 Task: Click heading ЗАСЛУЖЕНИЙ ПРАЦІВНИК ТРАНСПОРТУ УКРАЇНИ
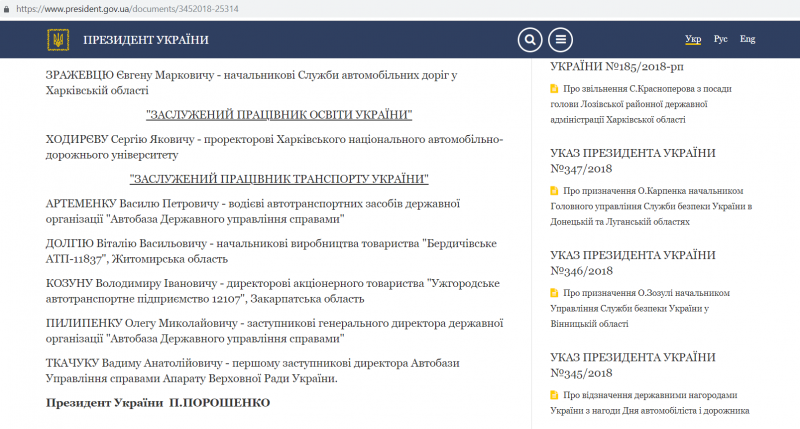coord(279,179)
